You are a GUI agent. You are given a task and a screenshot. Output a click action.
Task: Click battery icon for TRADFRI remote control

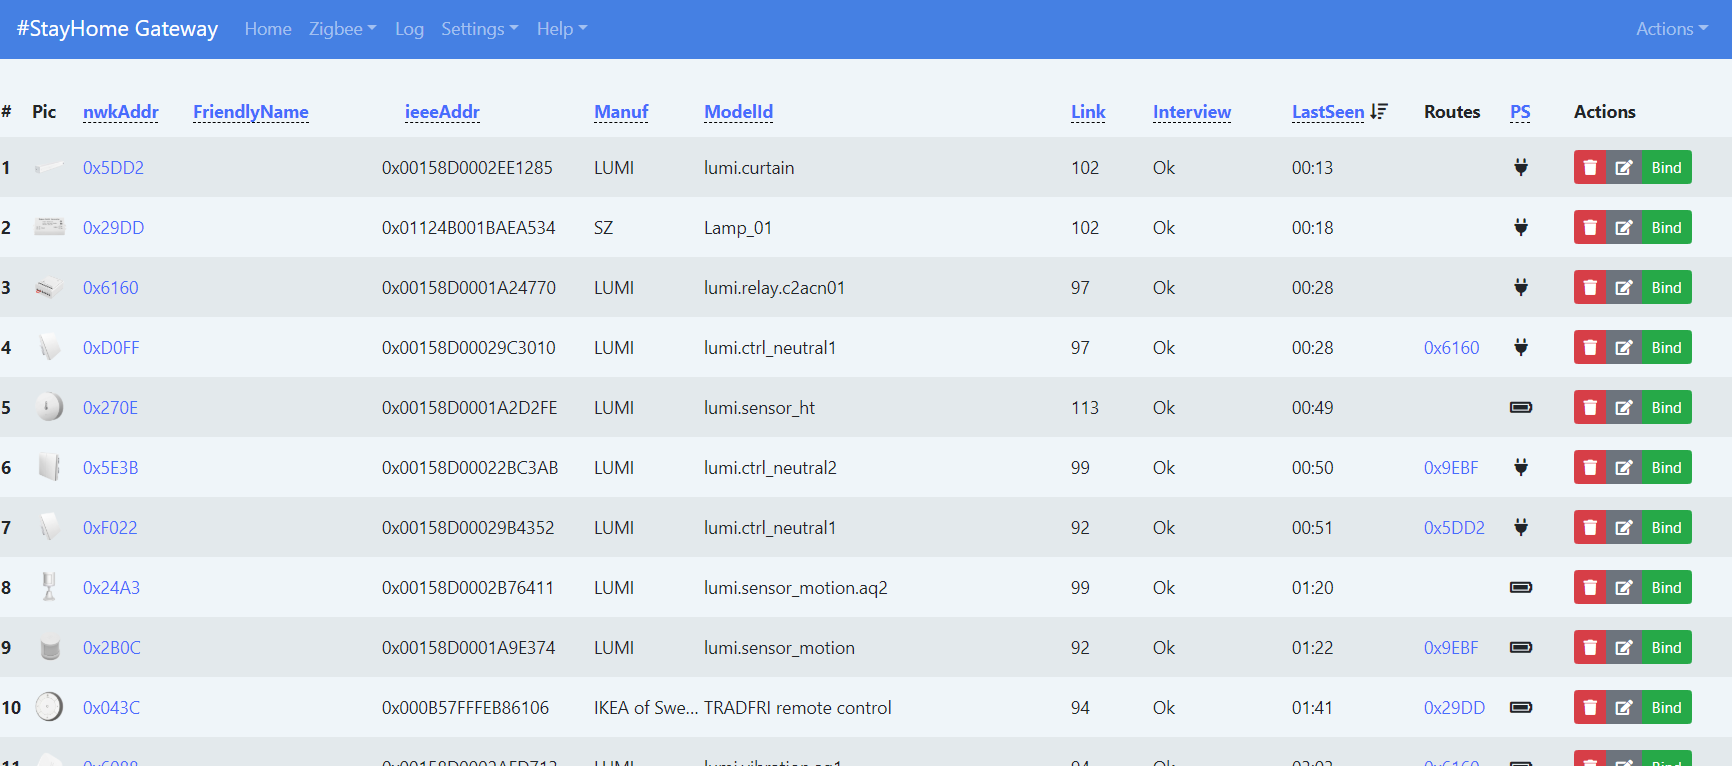pos(1520,707)
